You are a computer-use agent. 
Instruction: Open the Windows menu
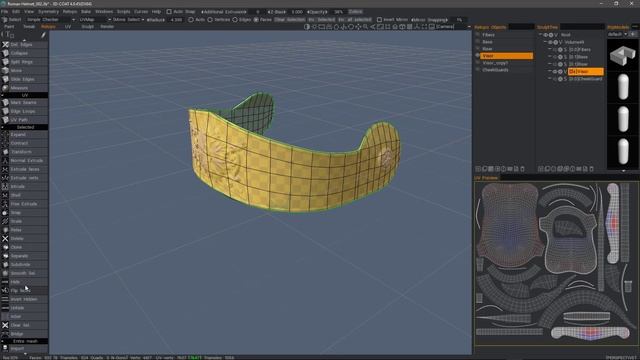tap(104, 12)
